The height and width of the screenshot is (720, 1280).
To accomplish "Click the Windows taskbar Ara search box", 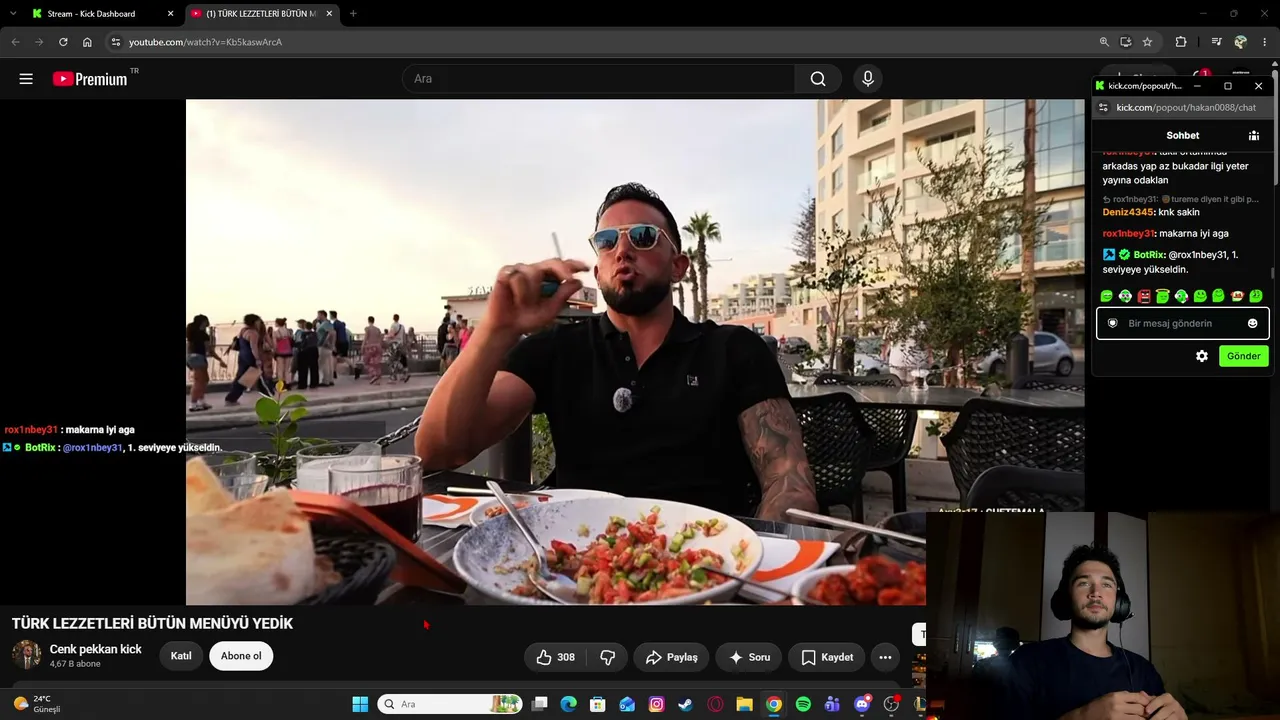I will click(x=450, y=704).
